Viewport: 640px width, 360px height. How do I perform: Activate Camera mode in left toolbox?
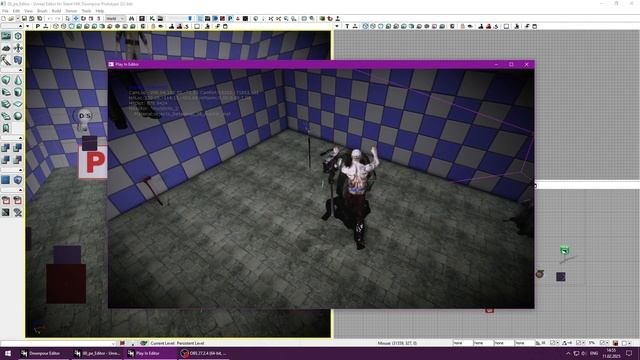(x=6, y=36)
